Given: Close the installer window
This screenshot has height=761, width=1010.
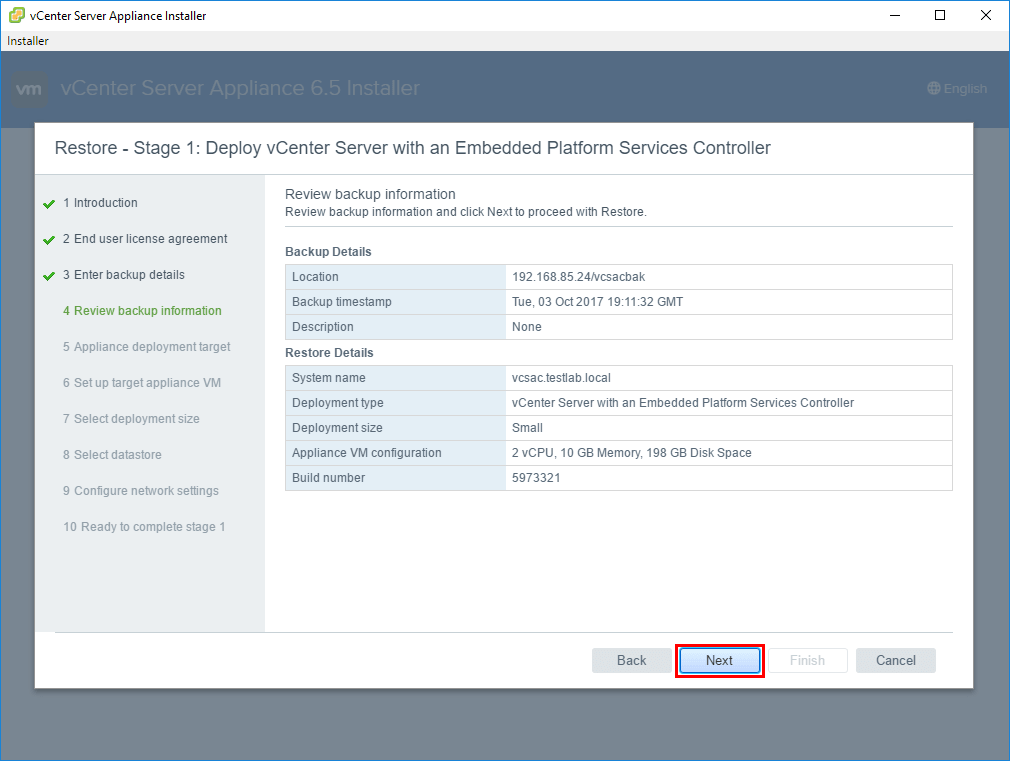Looking at the screenshot, I should (x=986, y=15).
